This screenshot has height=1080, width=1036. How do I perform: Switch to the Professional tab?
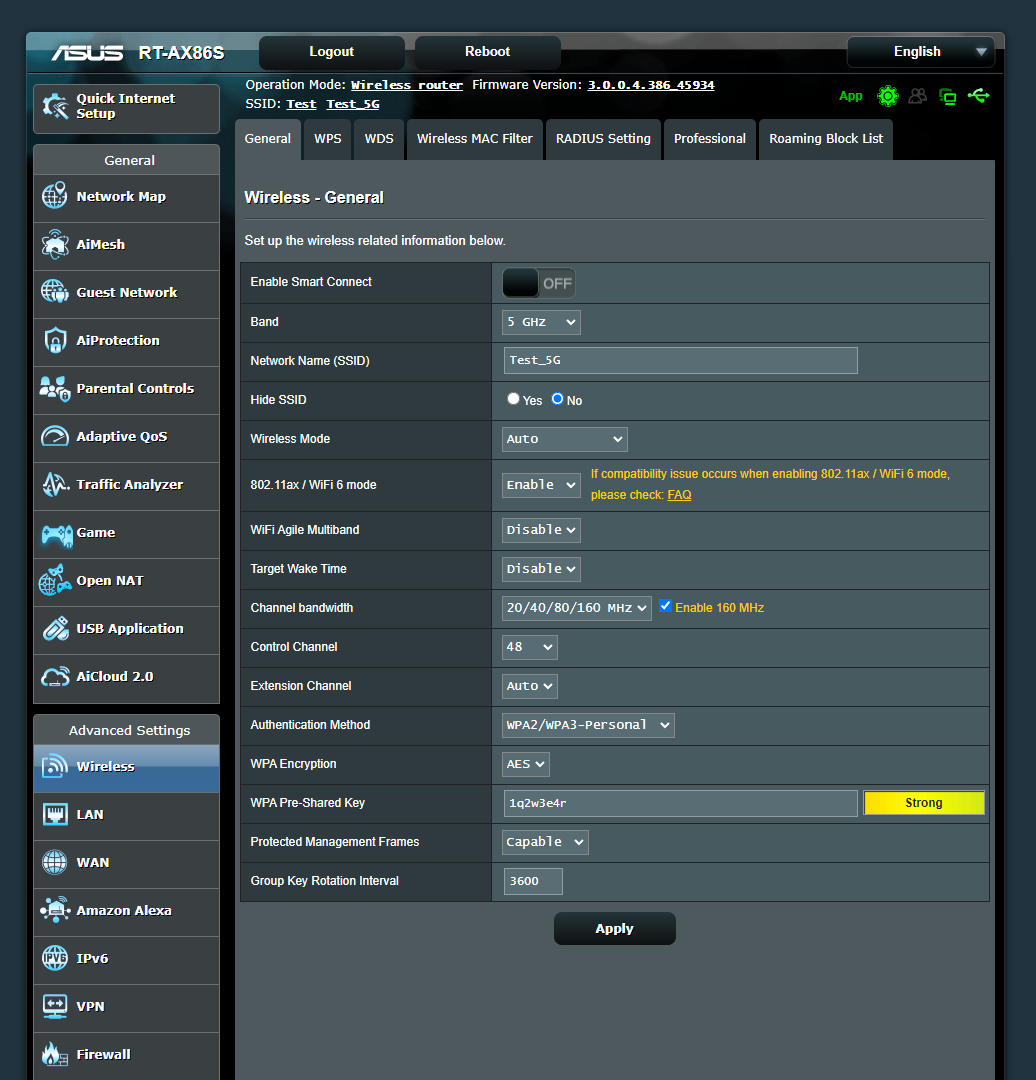pos(710,139)
